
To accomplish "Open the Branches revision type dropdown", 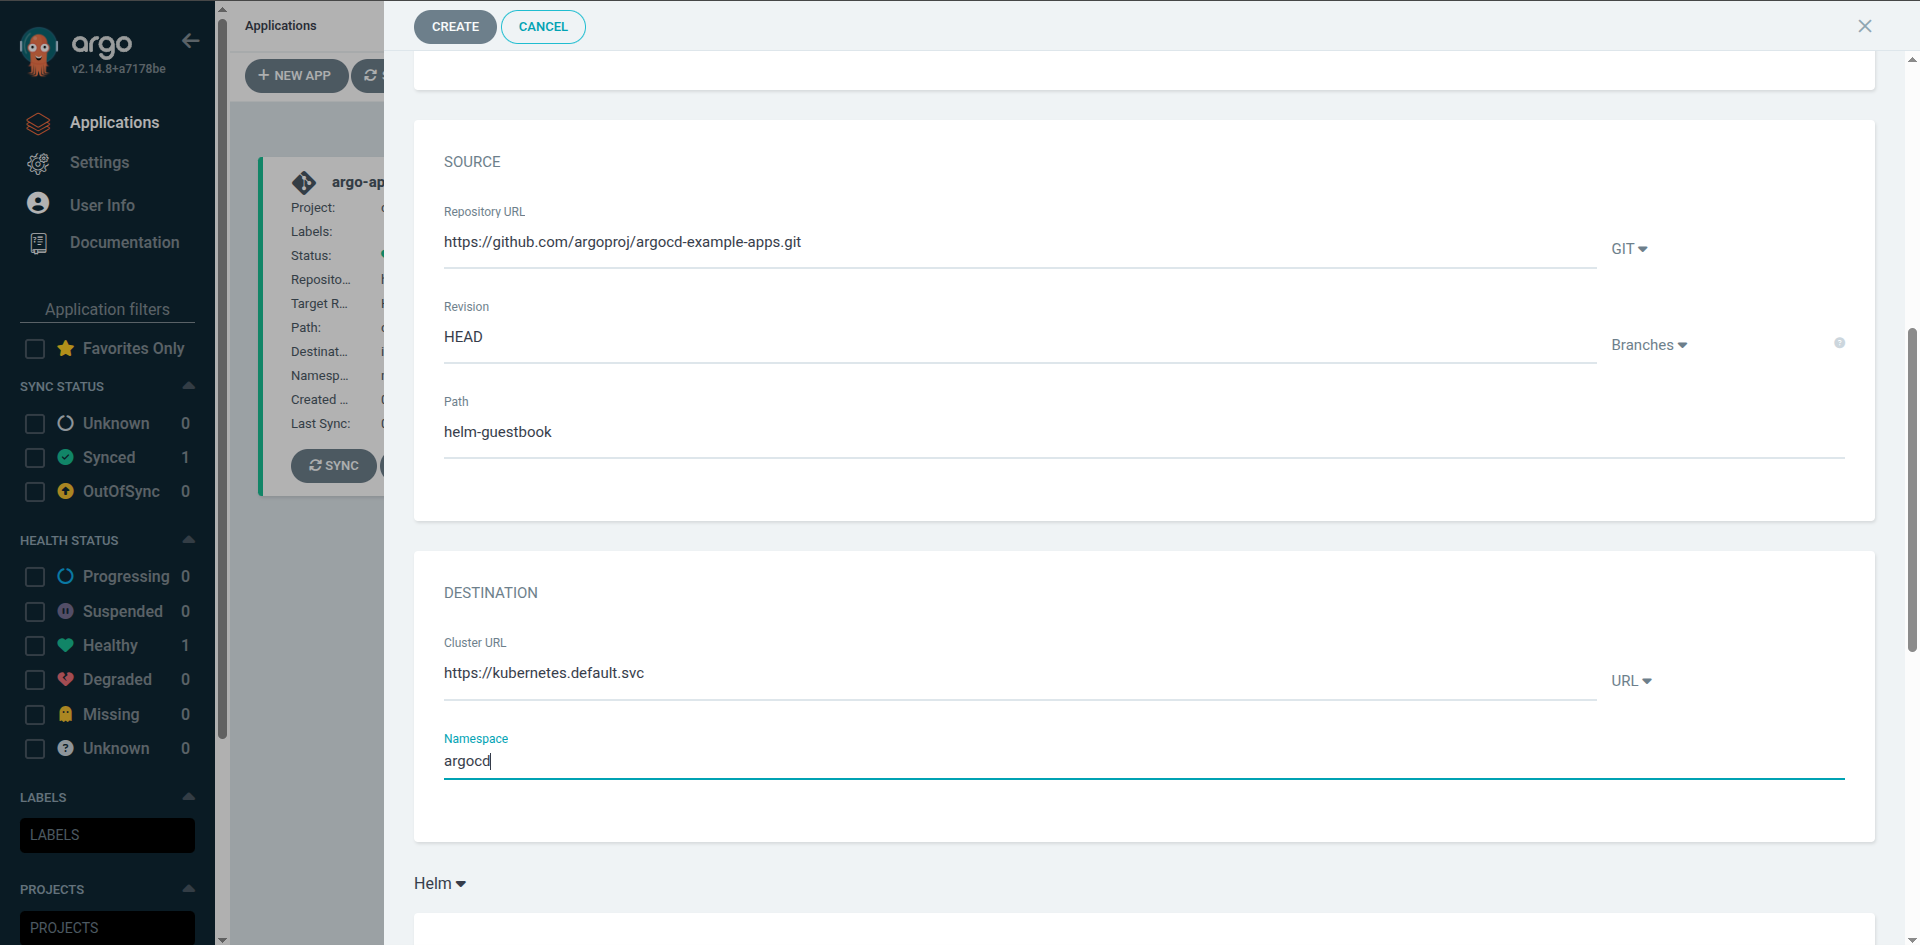I will tap(1649, 345).
